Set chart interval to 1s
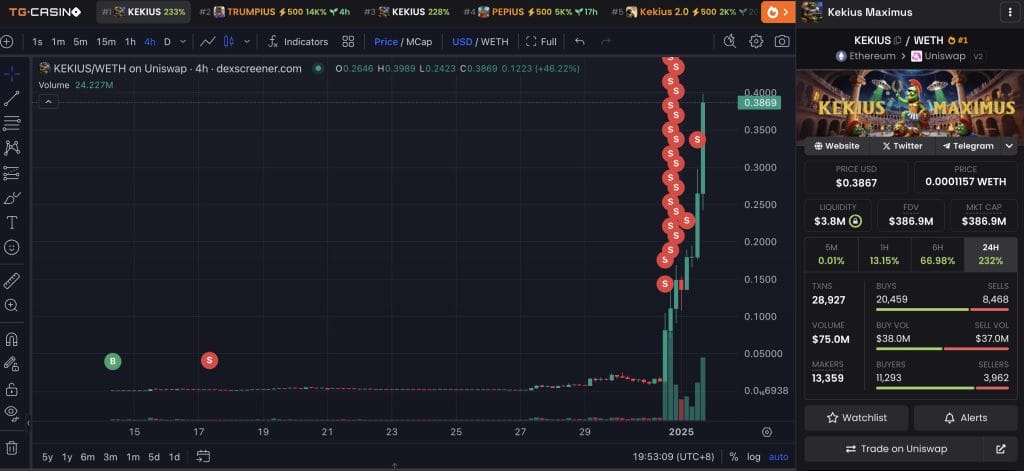Viewport: 1024px width, 471px height. coord(37,42)
